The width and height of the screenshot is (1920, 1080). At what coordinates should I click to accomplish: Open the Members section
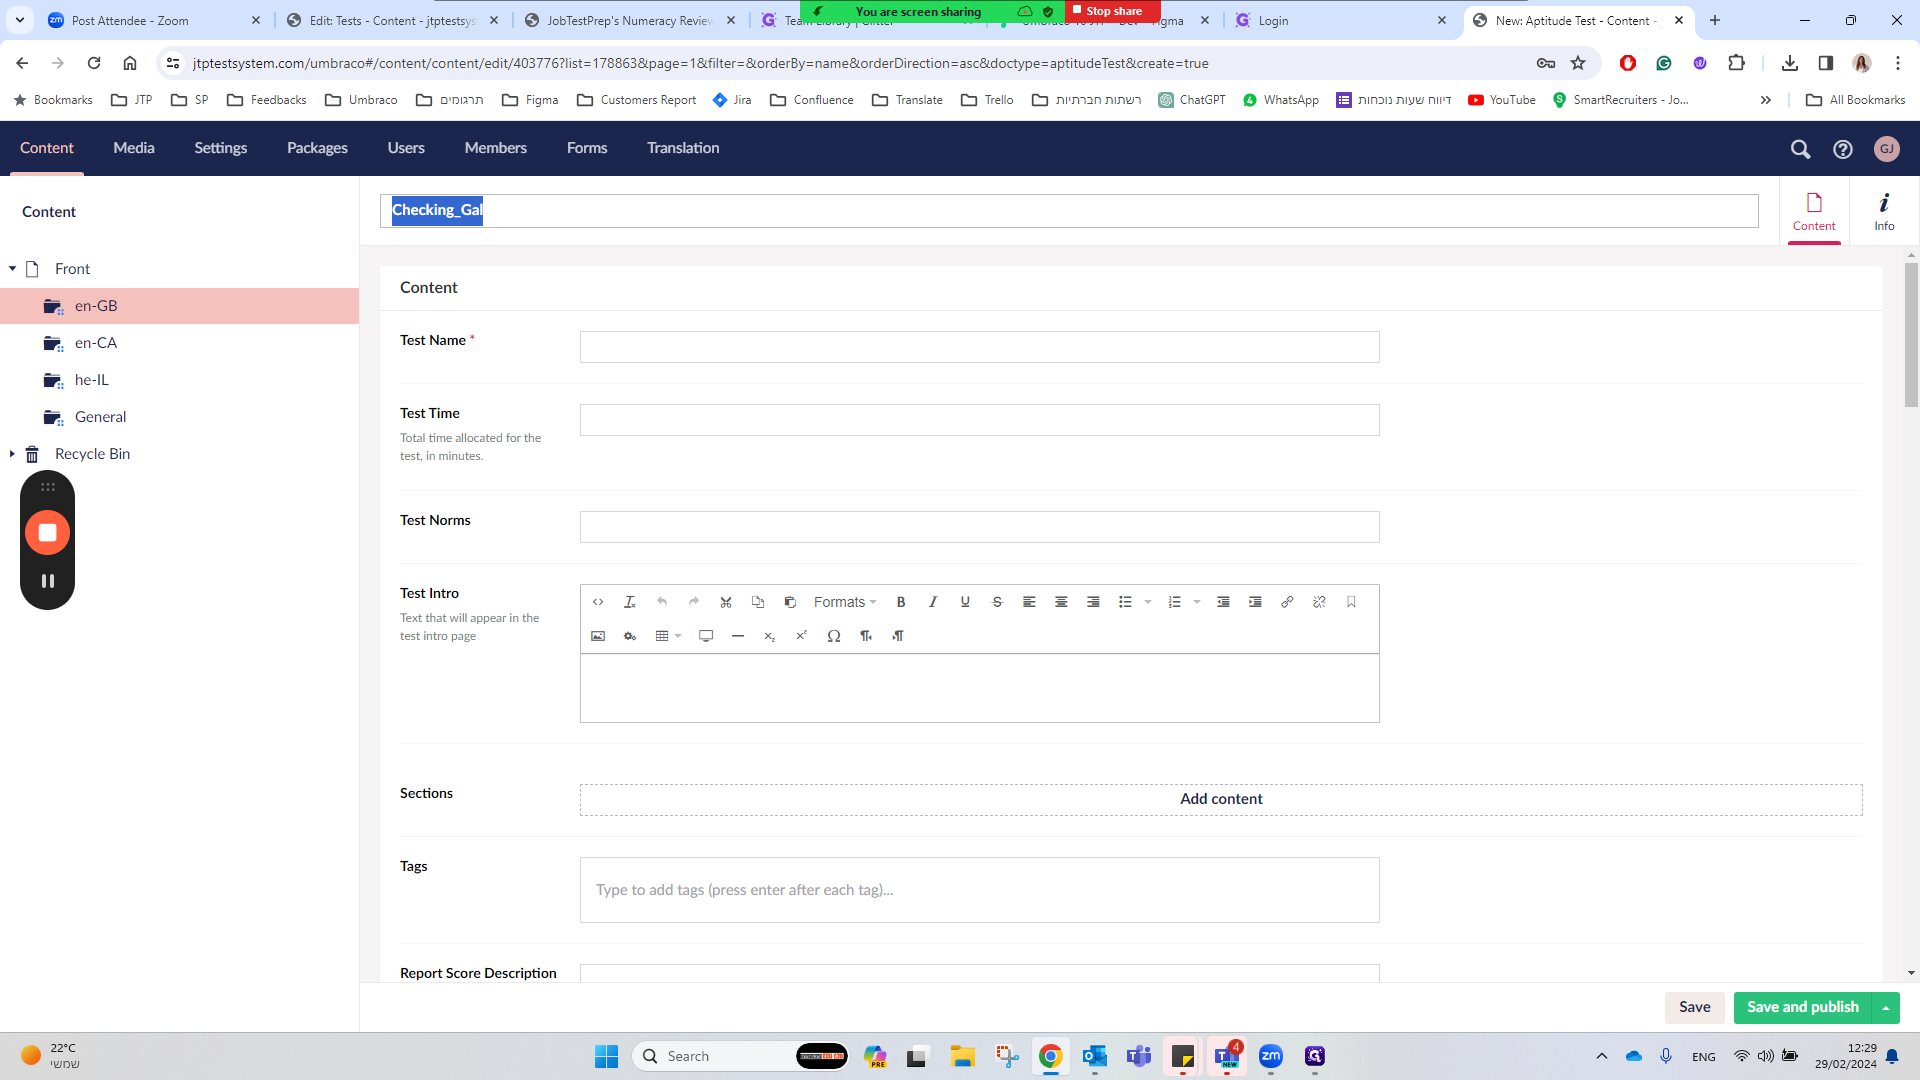click(496, 148)
